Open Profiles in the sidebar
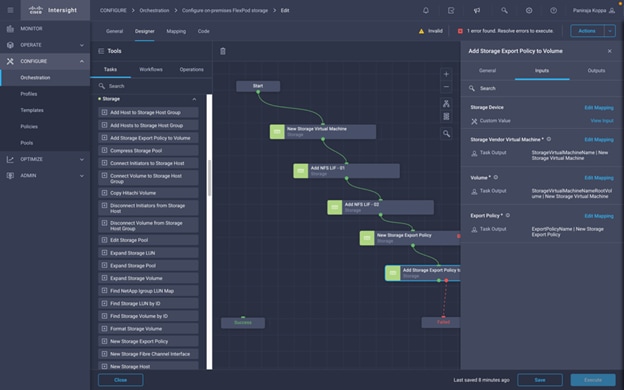 [29, 94]
